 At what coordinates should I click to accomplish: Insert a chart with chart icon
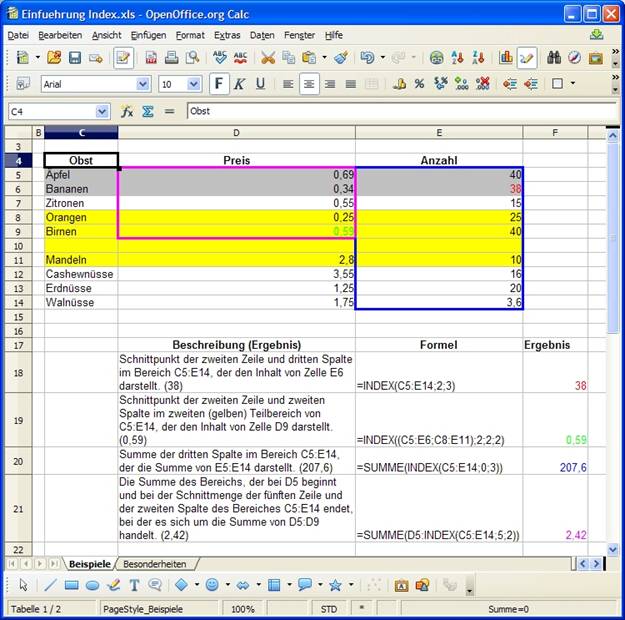(x=505, y=58)
